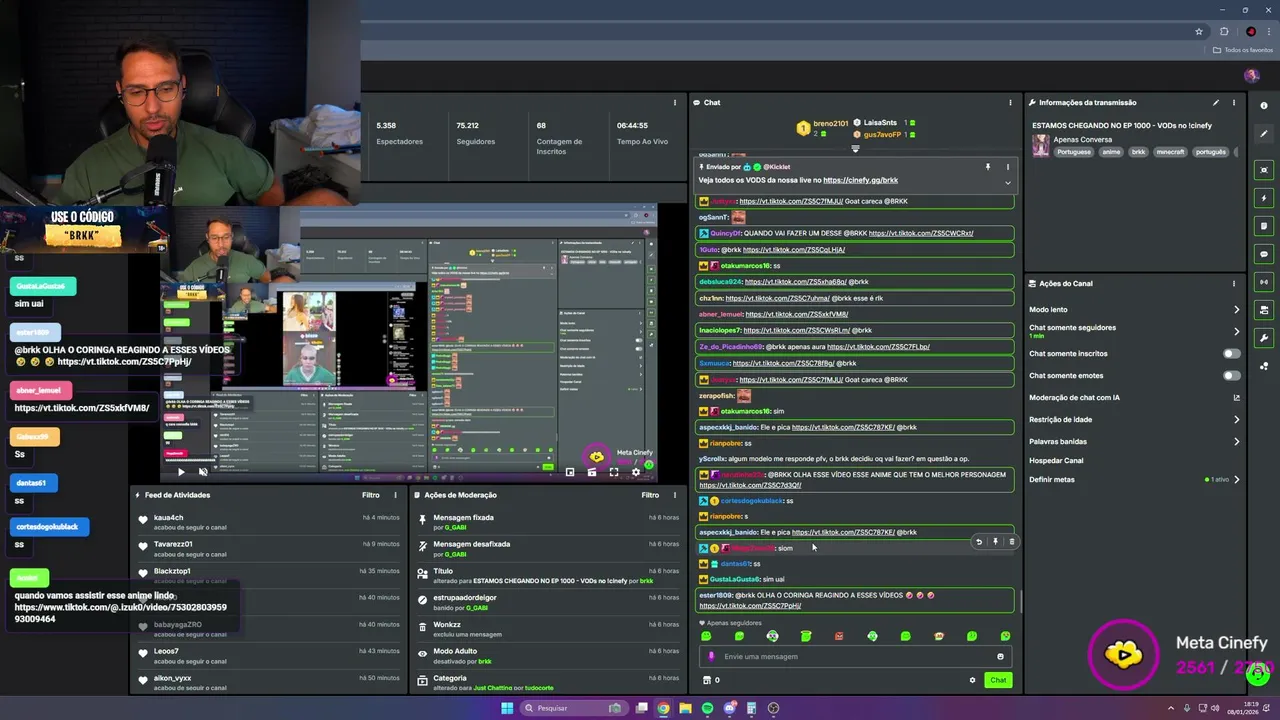The width and height of the screenshot is (1280, 720).
Task: Click the Windows Start button
Action: [507, 708]
